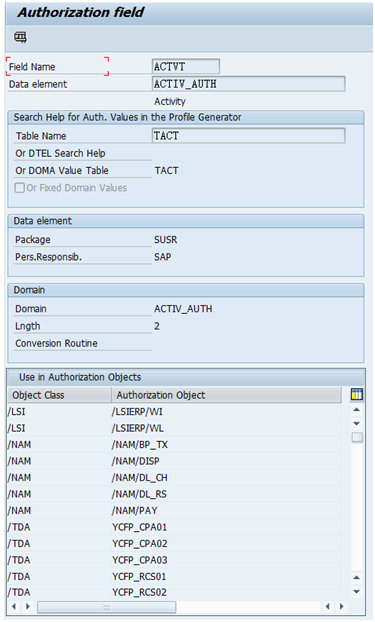Click the left horizontal scroll-right arrow
The height and width of the screenshot is (622, 375).
(28, 607)
